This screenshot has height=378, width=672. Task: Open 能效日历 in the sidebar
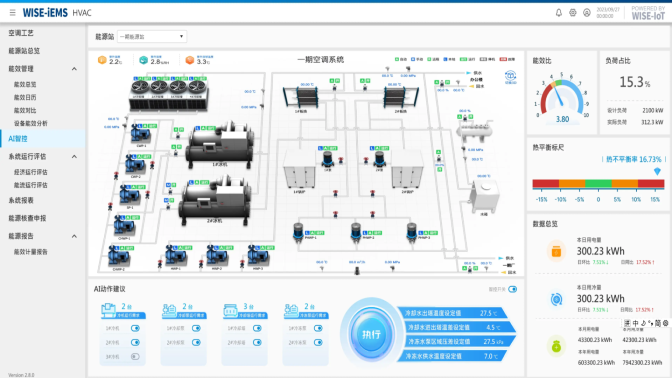tap(25, 97)
